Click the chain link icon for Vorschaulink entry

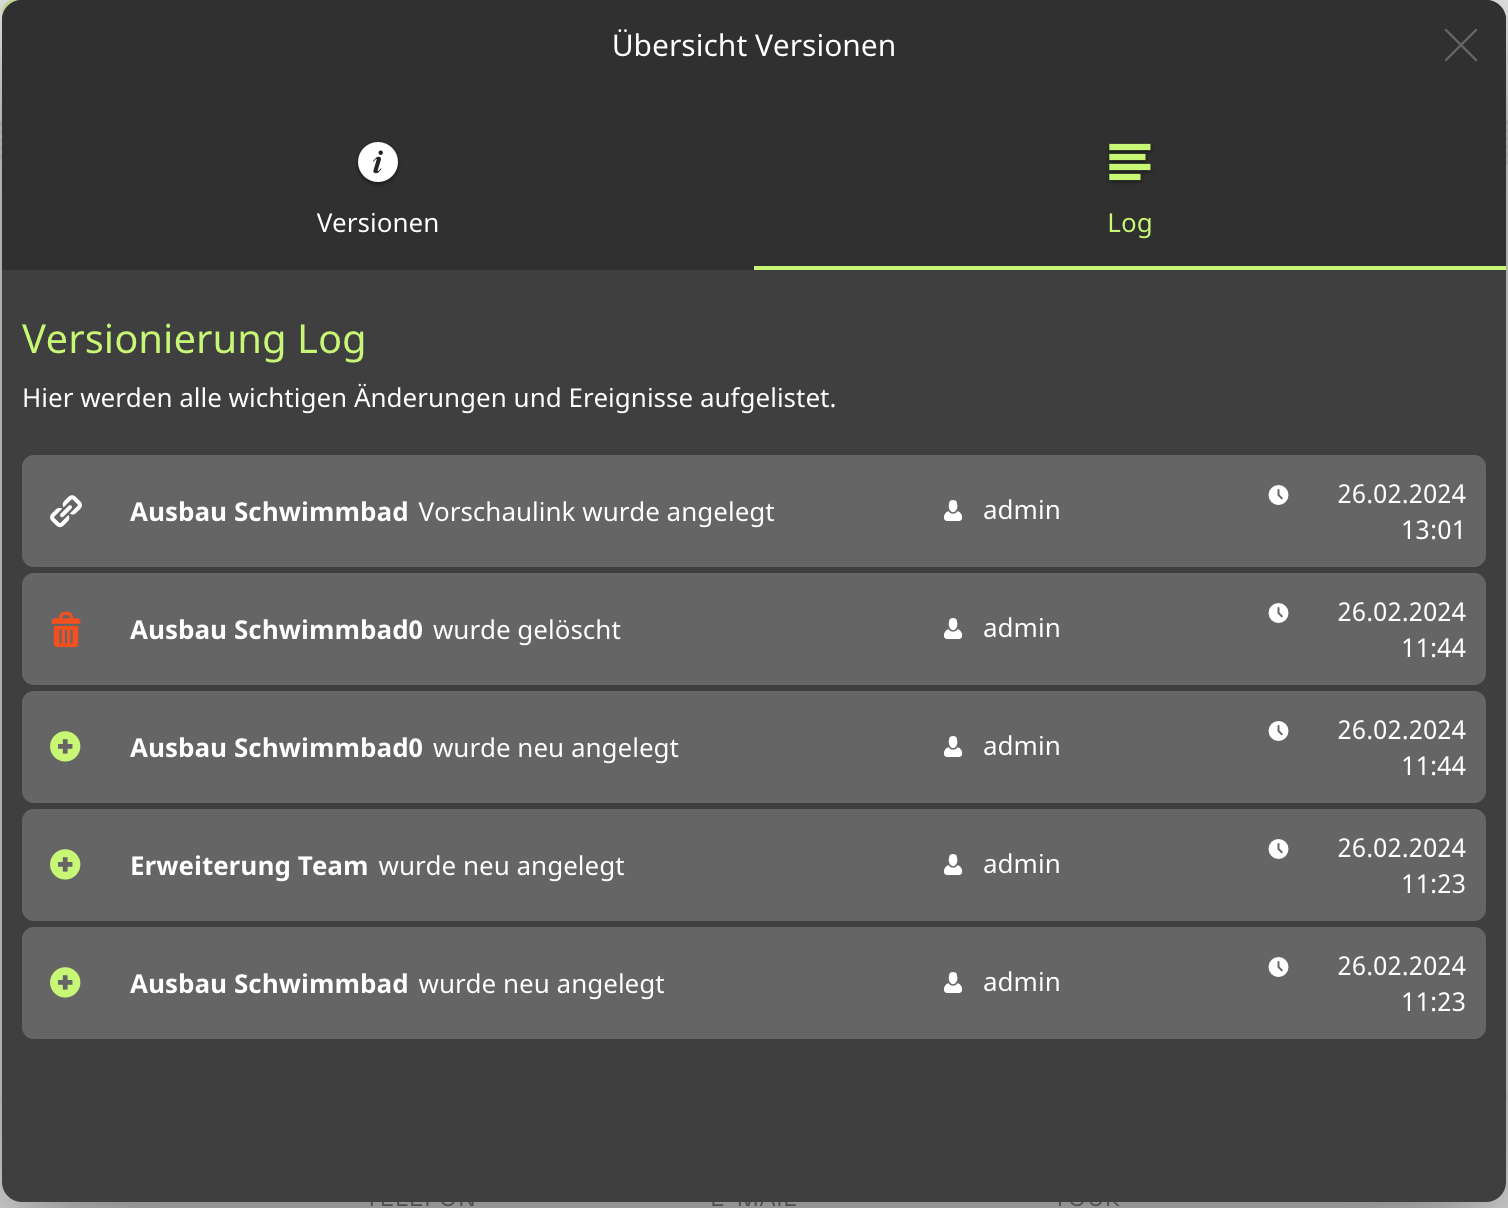pyautogui.click(x=66, y=511)
